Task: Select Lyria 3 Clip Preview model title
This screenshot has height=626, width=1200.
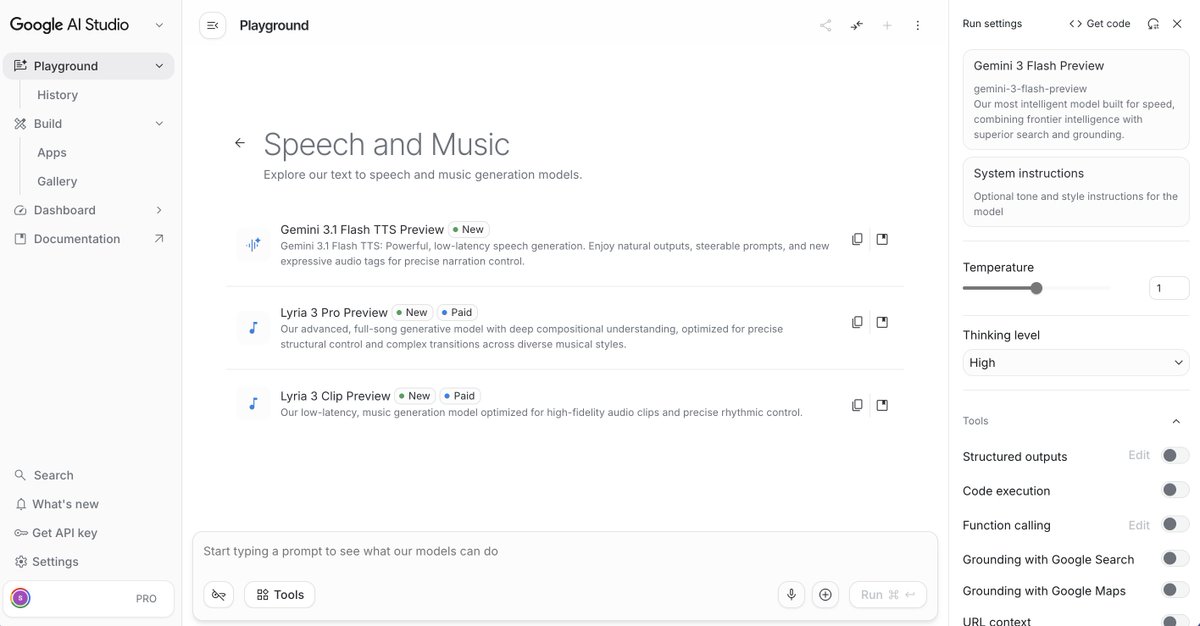Action: point(335,395)
